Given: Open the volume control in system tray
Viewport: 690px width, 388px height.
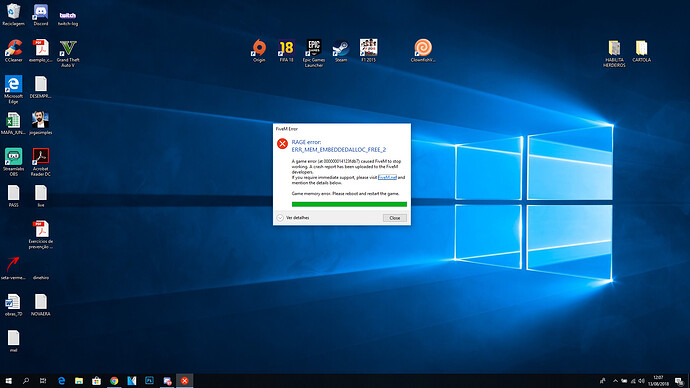Looking at the screenshot, I should (x=641, y=381).
